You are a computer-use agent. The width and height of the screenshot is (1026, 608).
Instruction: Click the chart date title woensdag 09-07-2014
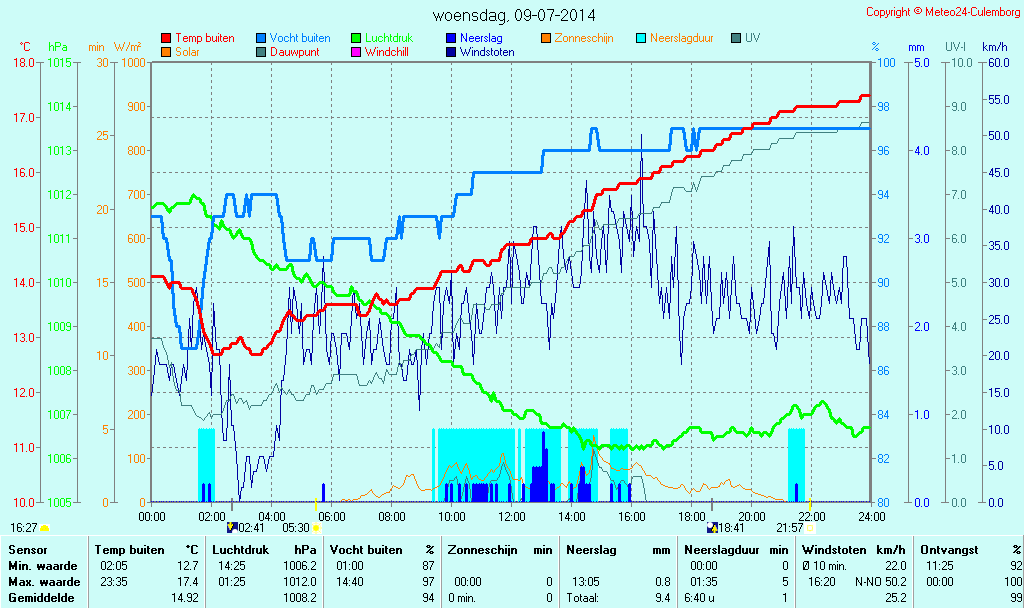point(514,15)
